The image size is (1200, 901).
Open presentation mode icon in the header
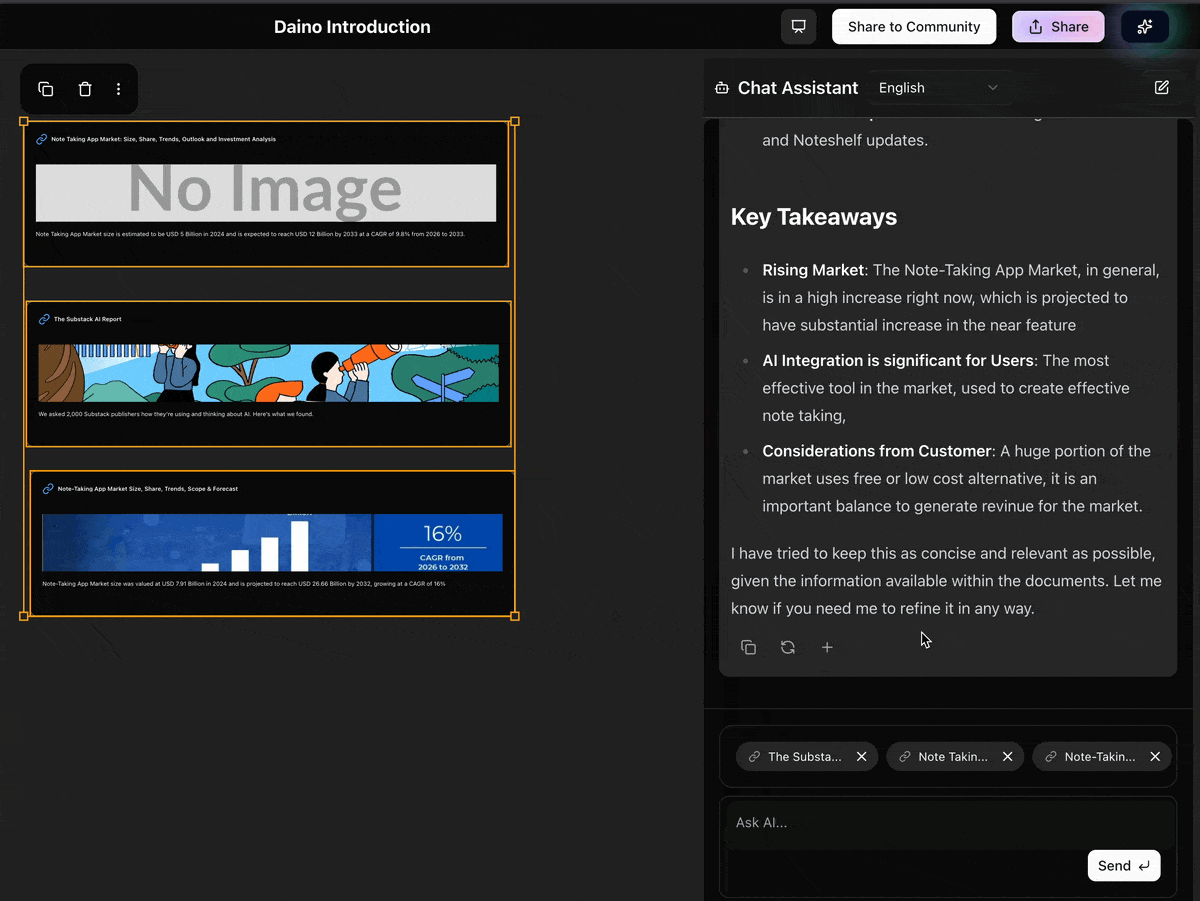tap(798, 27)
